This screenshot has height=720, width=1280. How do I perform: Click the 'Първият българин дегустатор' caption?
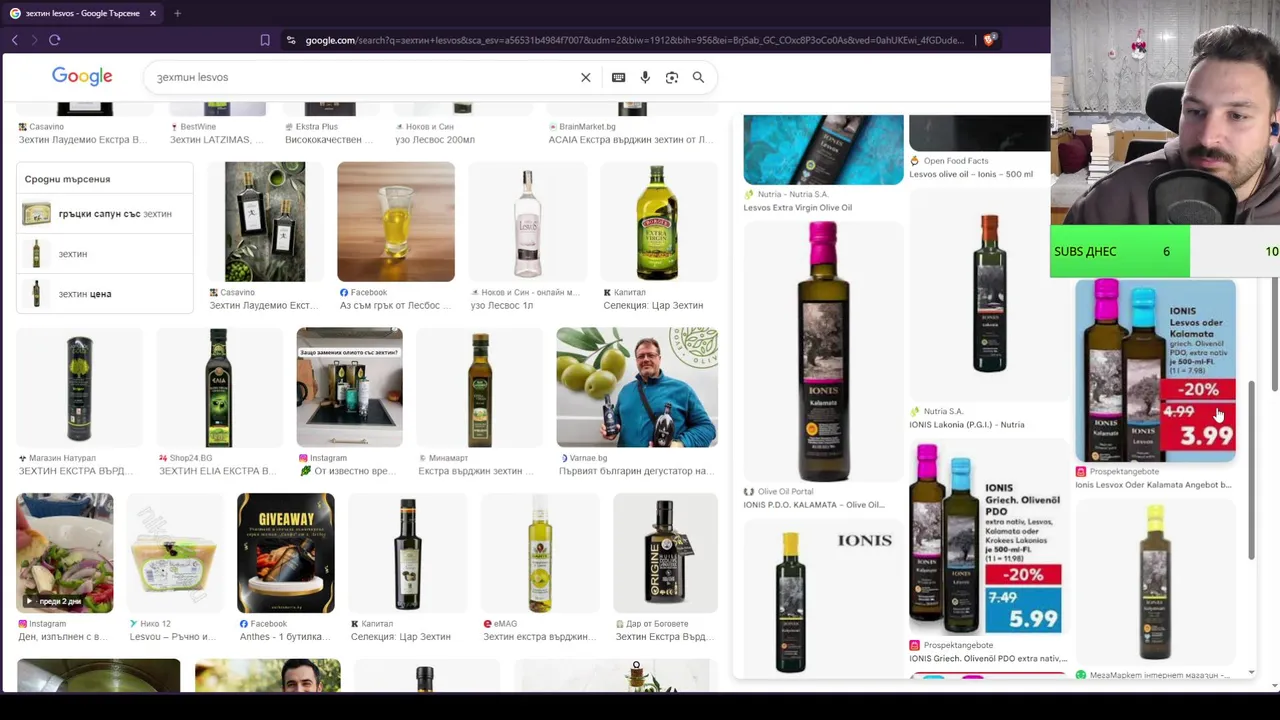coord(636,471)
